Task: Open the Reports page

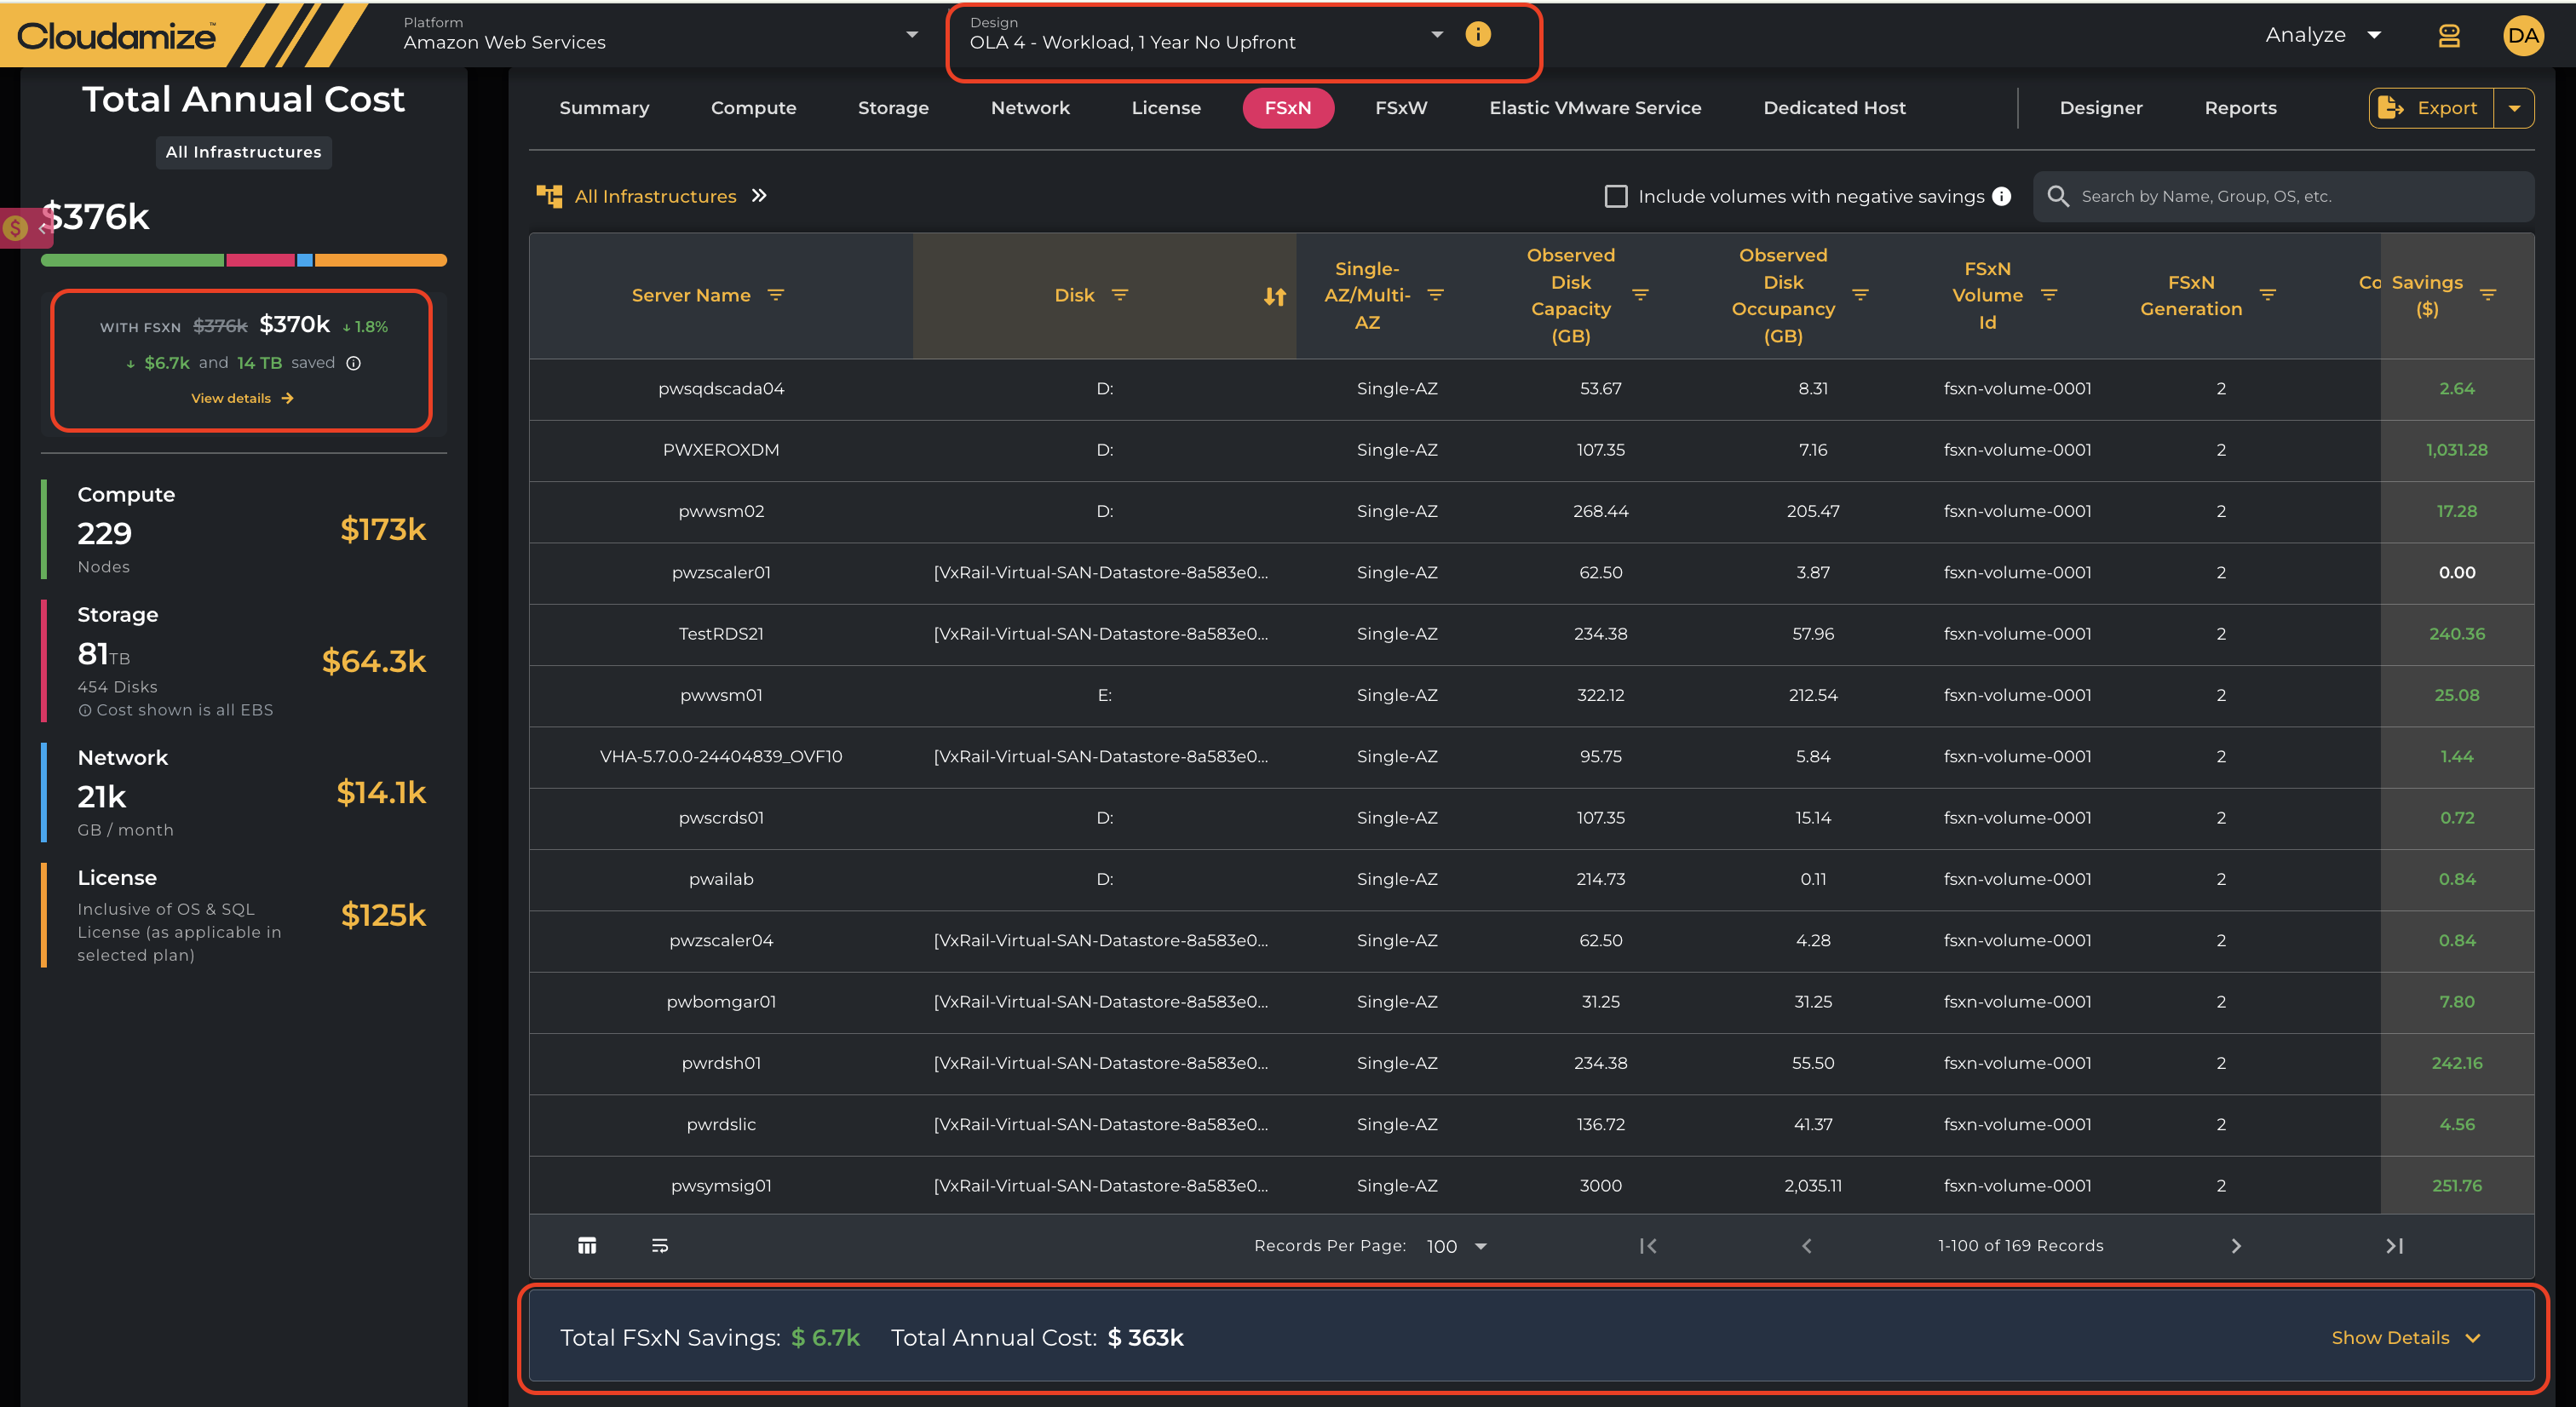Action: [2240, 108]
